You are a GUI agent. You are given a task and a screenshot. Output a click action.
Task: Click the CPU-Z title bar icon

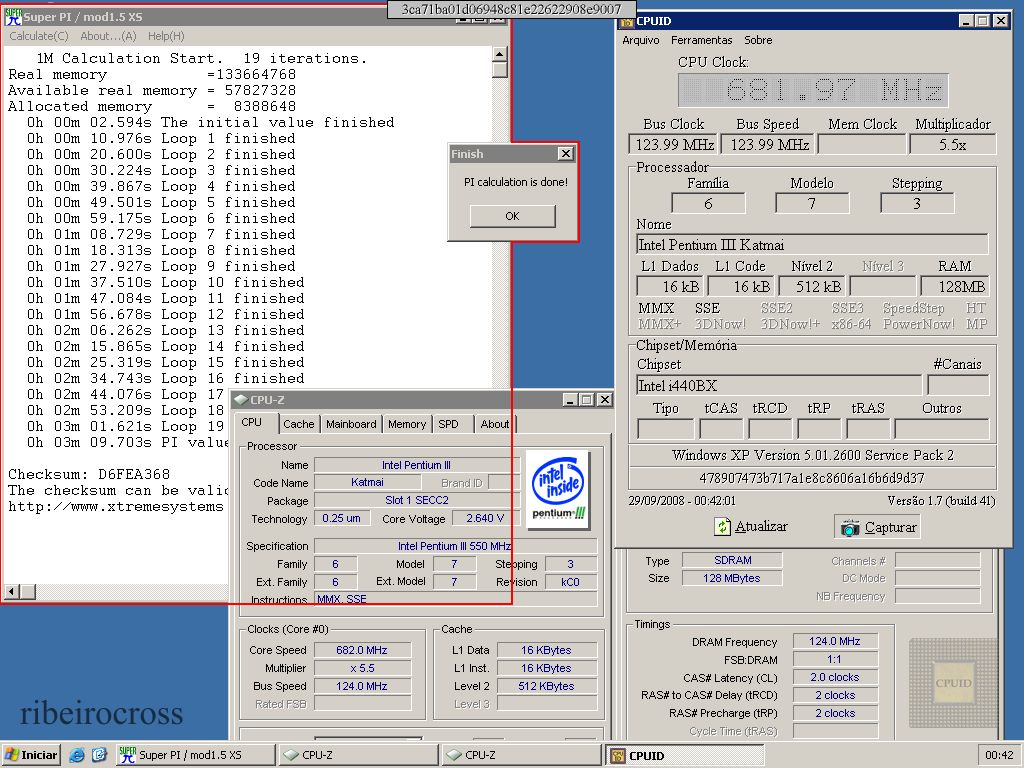pos(241,400)
